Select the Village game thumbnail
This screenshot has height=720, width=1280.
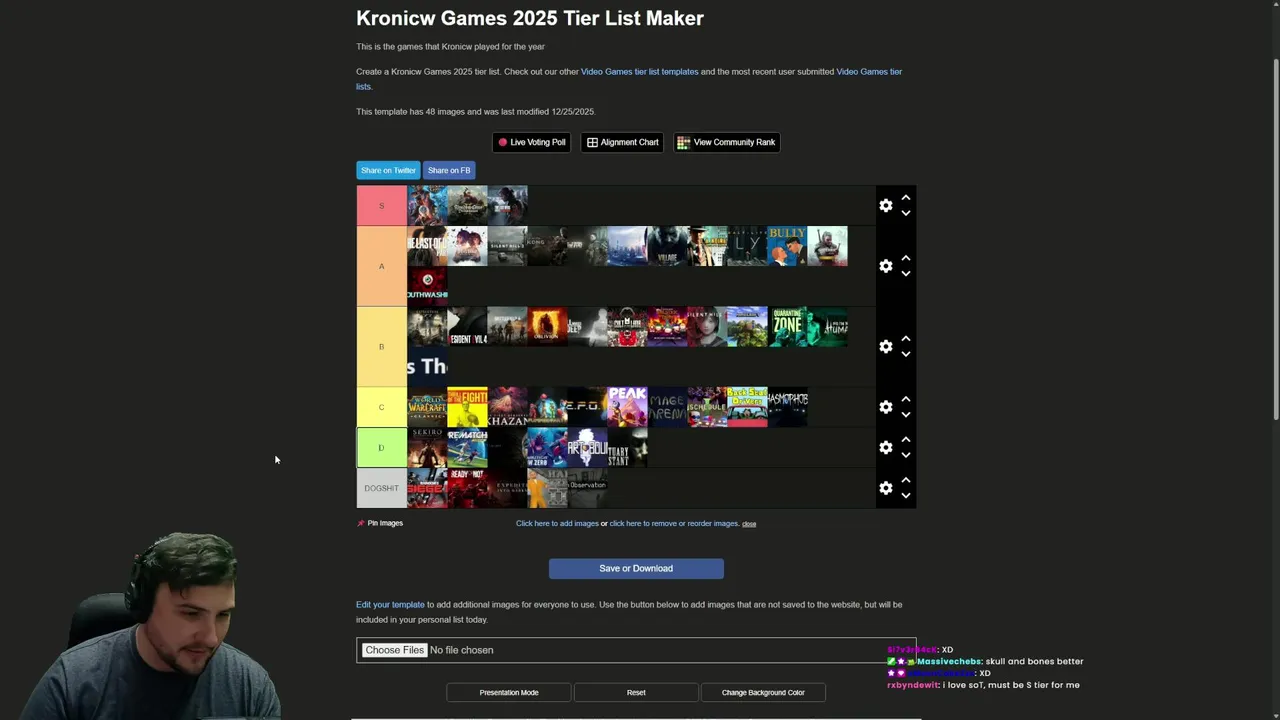click(667, 246)
